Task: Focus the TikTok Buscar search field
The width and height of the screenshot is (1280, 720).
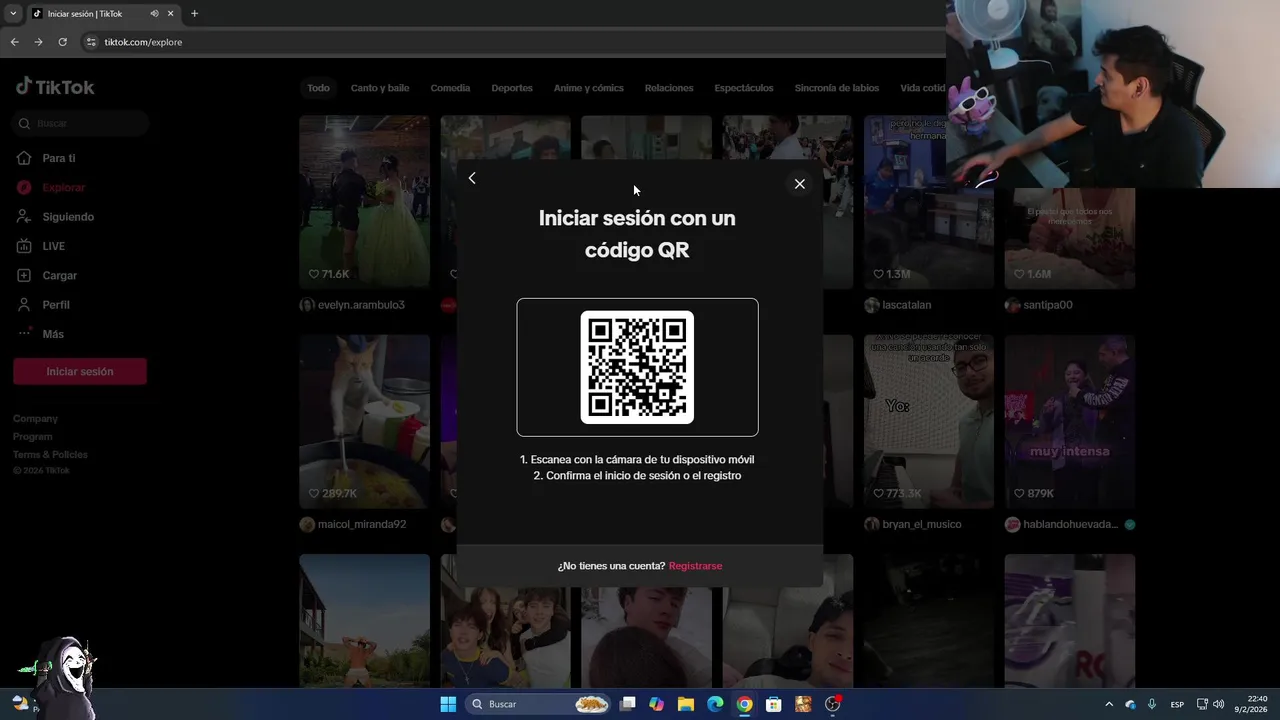Action: coord(81,123)
